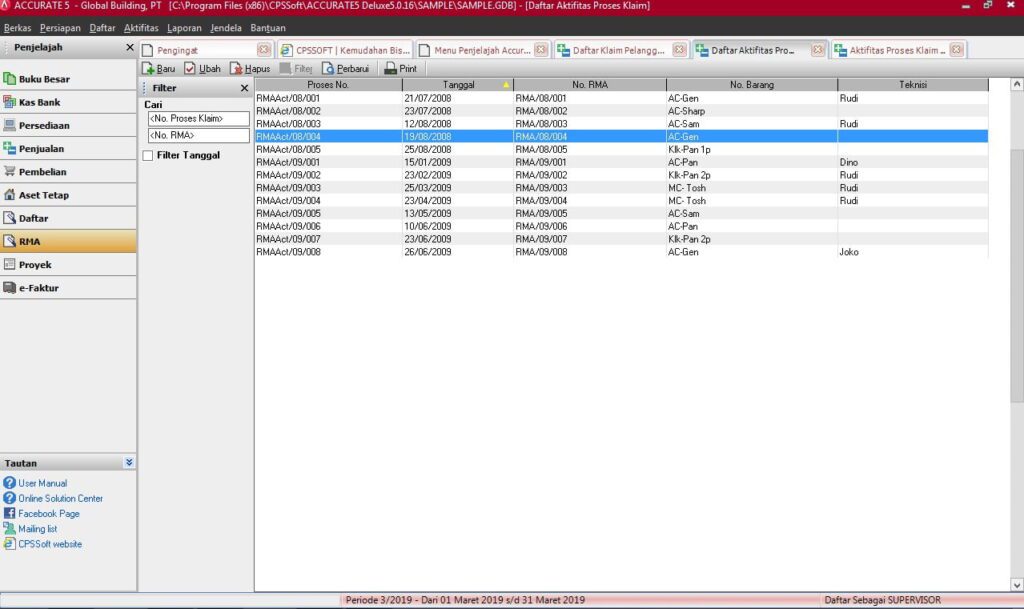This screenshot has height=609, width=1024.
Task: Enable the Filter Tanggal checkbox
Action: (149, 155)
